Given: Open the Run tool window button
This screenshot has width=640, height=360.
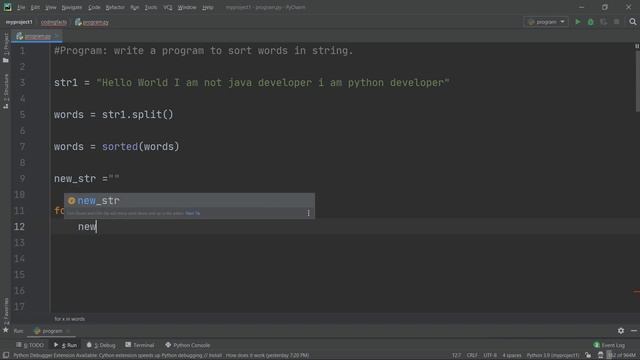Looking at the screenshot, I should click(x=65, y=345).
